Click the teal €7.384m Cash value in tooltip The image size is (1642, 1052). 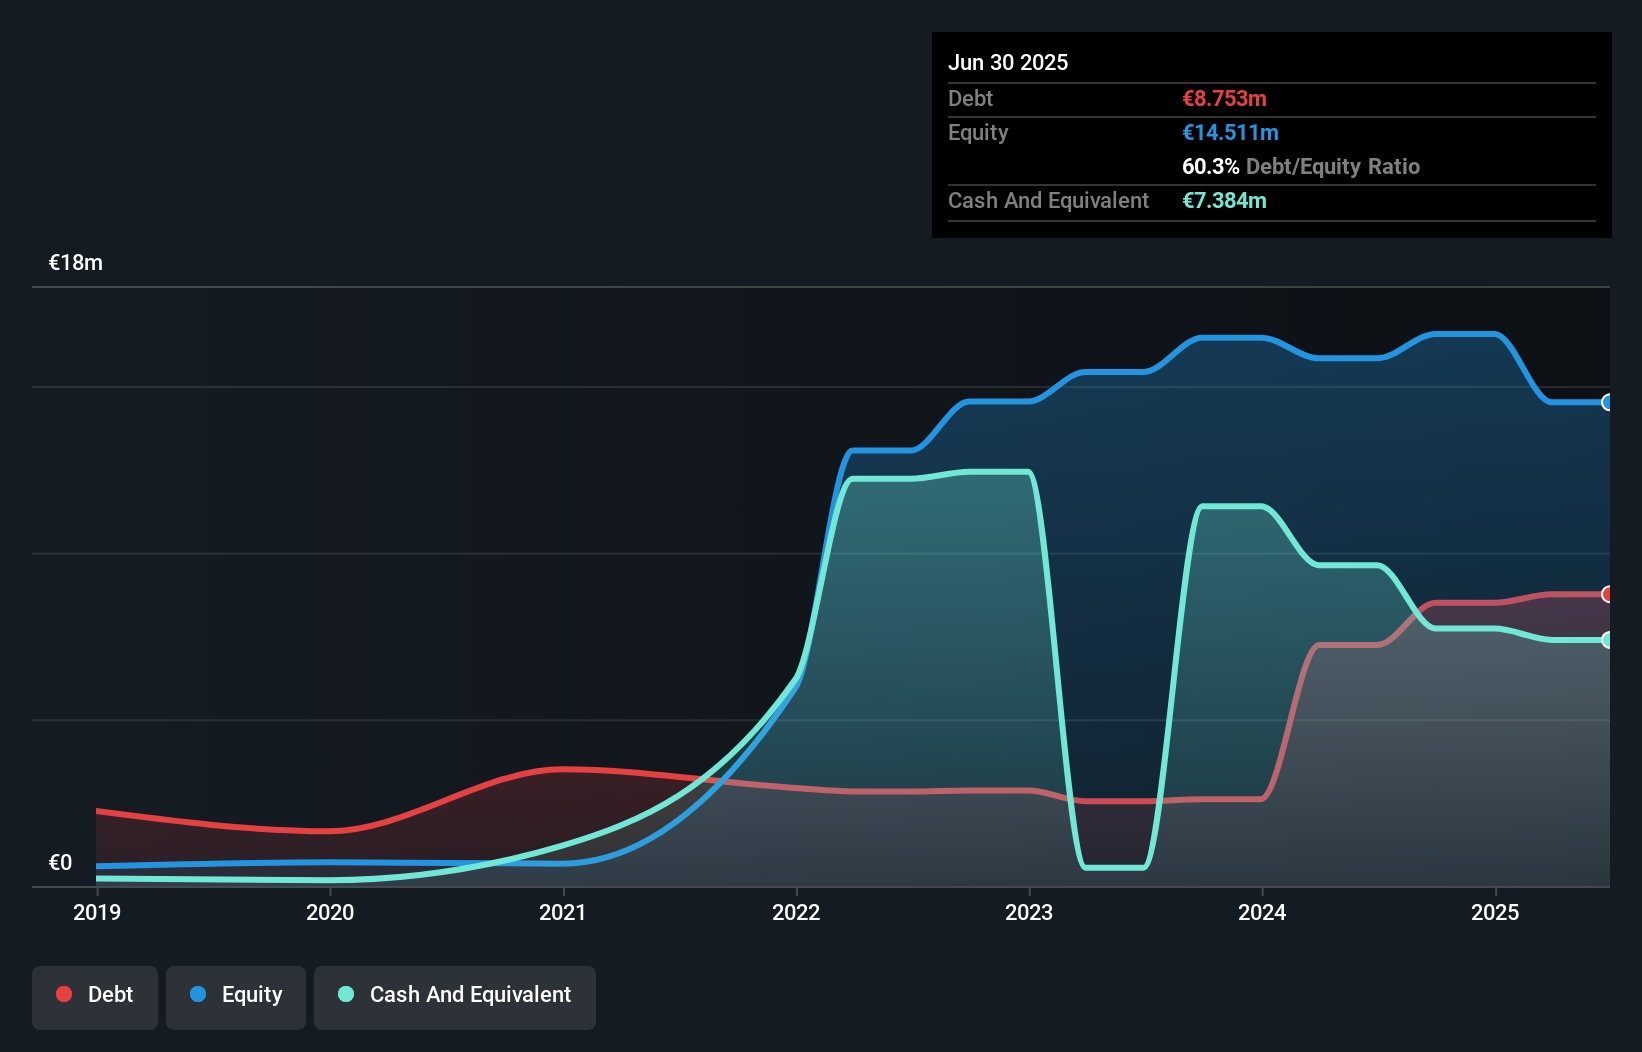click(x=1224, y=200)
